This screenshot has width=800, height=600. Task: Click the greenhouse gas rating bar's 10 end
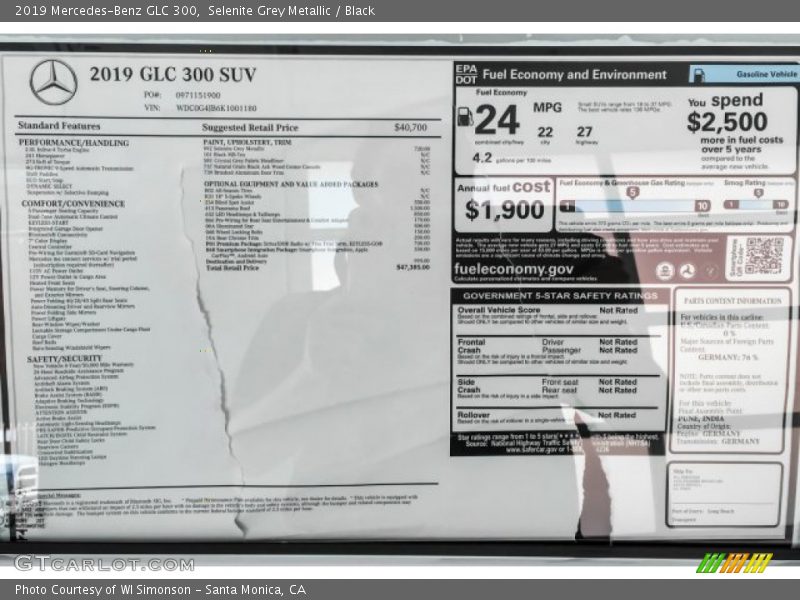click(702, 206)
